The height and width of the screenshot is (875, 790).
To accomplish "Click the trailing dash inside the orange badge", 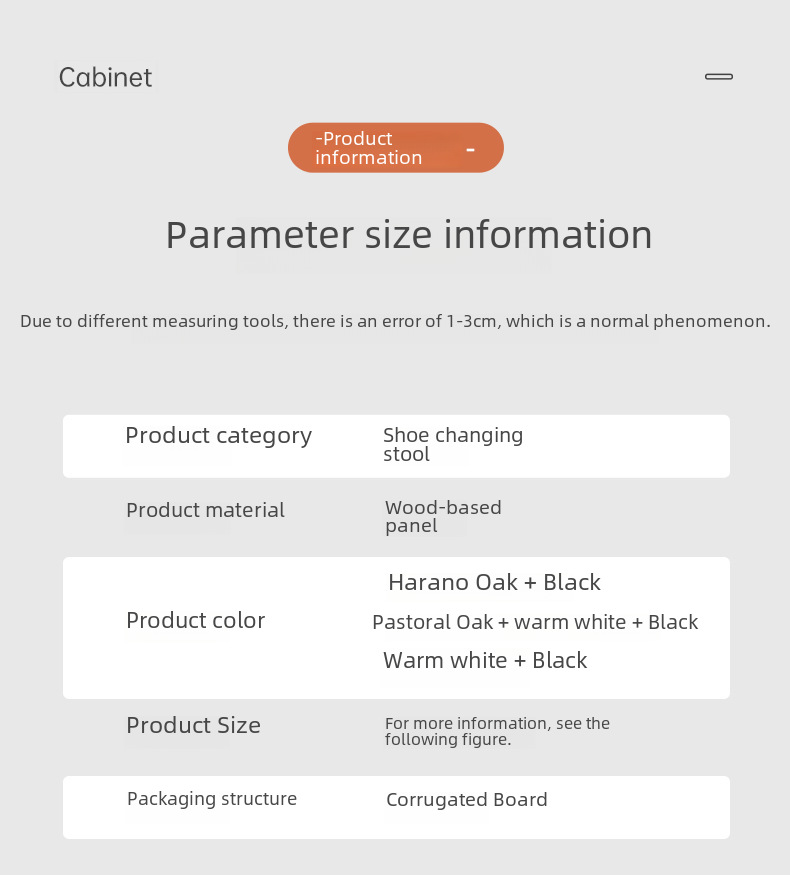I will 470,149.
